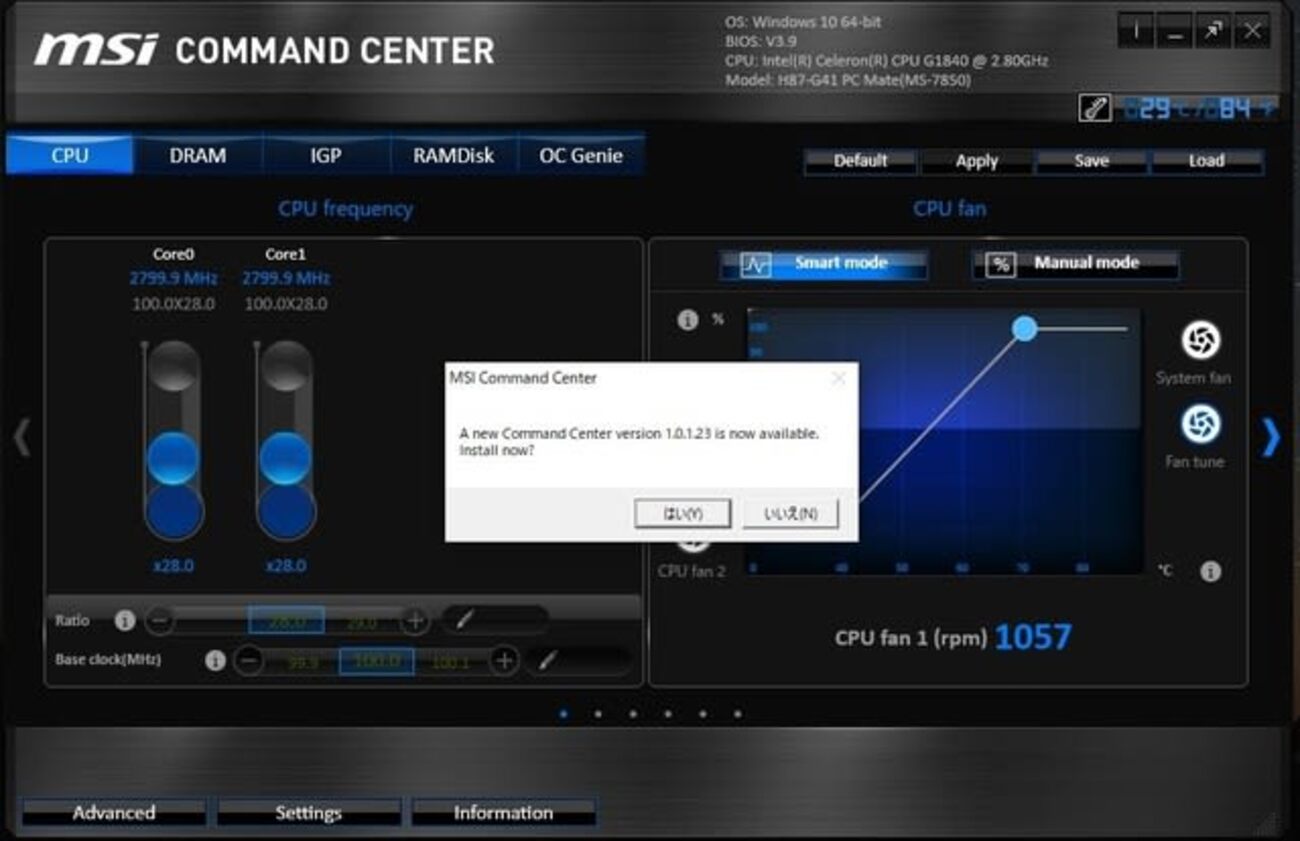Image resolution: width=1300 pixels, height=841 pixels.
Task: Open the Ratio info icon
Action: pos(124,621)
